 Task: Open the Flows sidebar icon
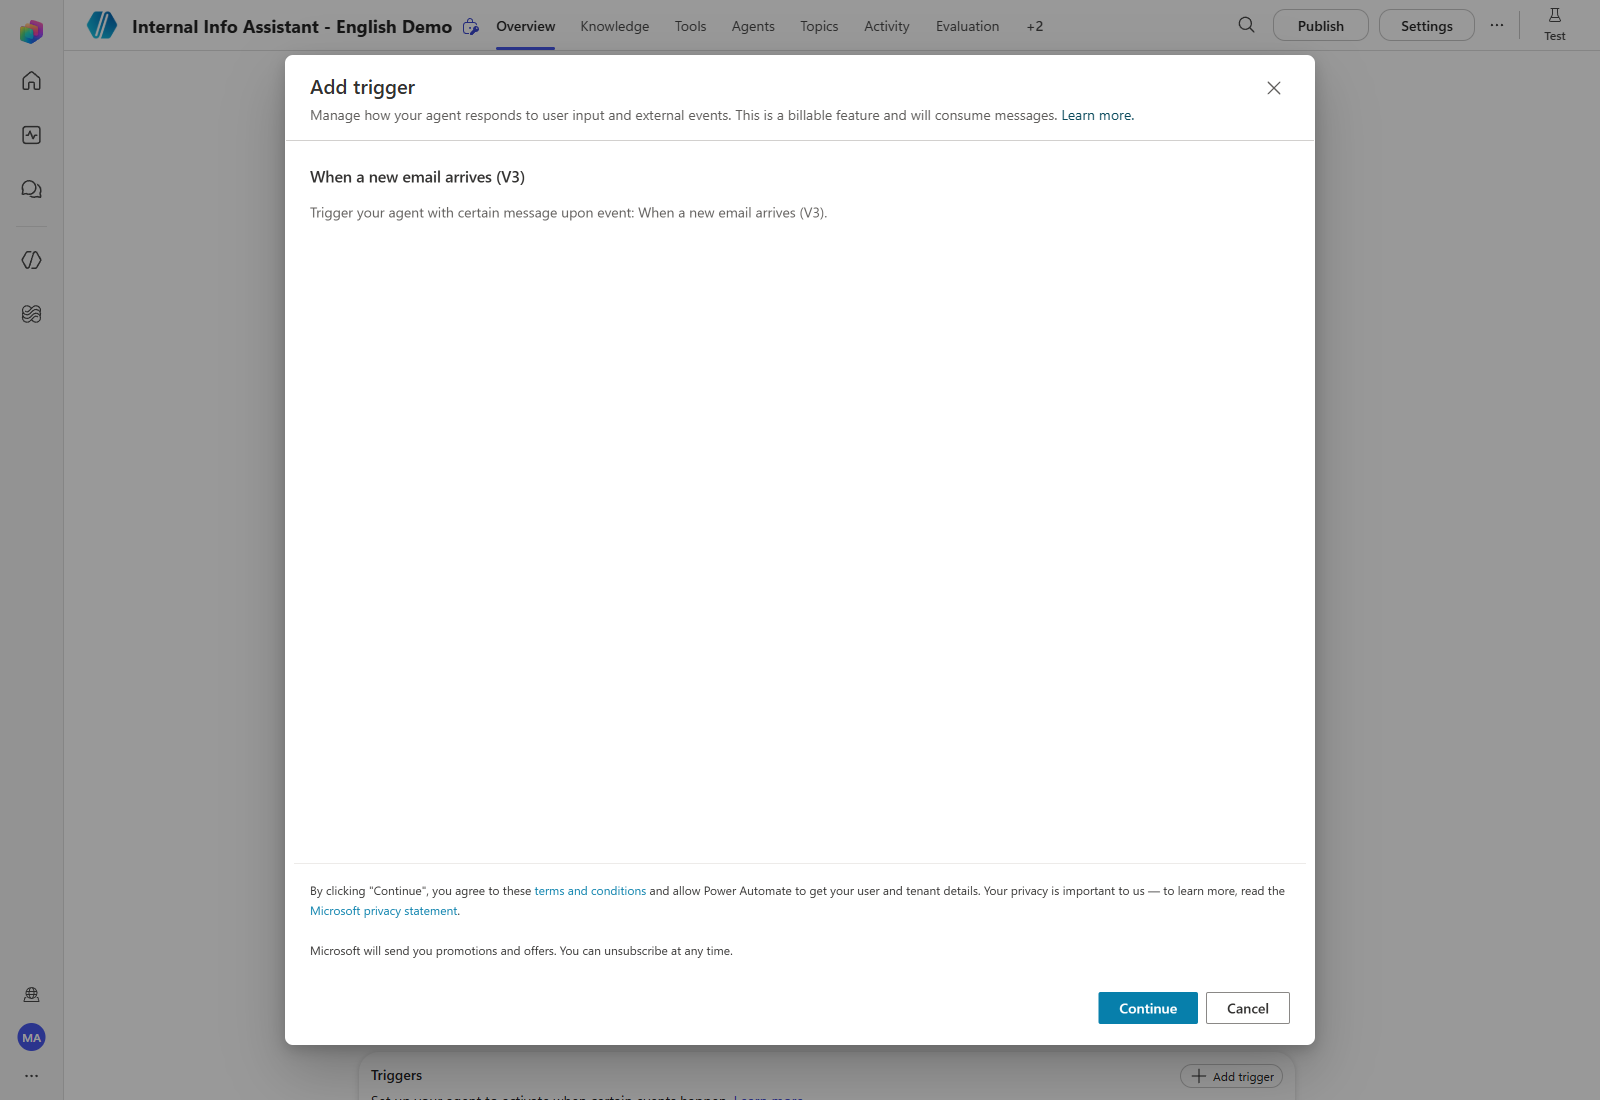click(x=31, y=314)
